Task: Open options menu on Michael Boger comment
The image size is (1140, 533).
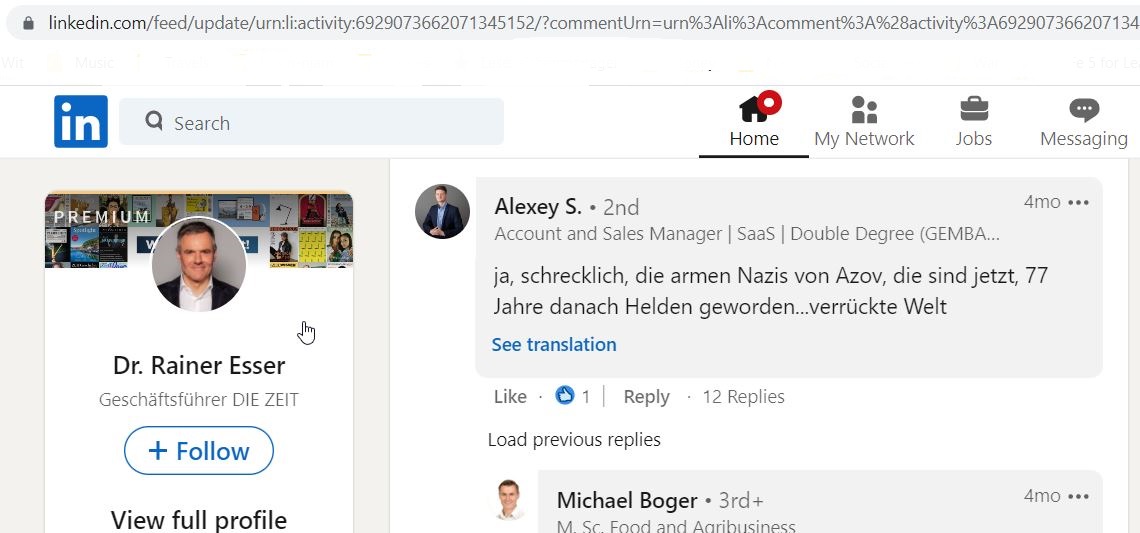Action: 1078,496
